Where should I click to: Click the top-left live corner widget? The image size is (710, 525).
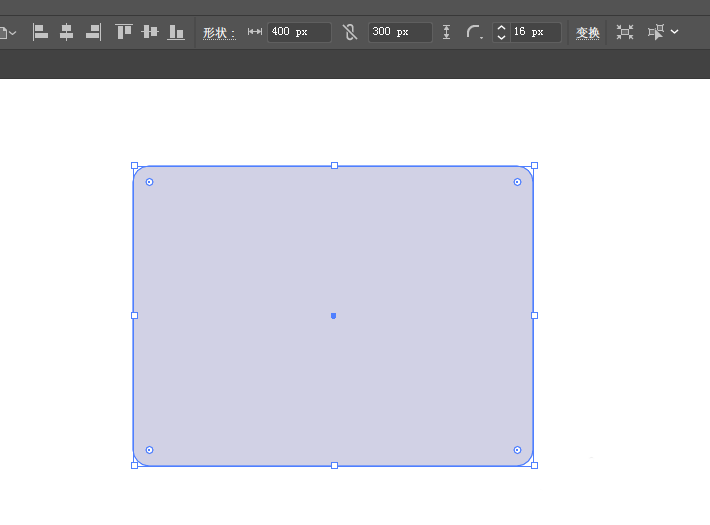[x=149, y=182]
